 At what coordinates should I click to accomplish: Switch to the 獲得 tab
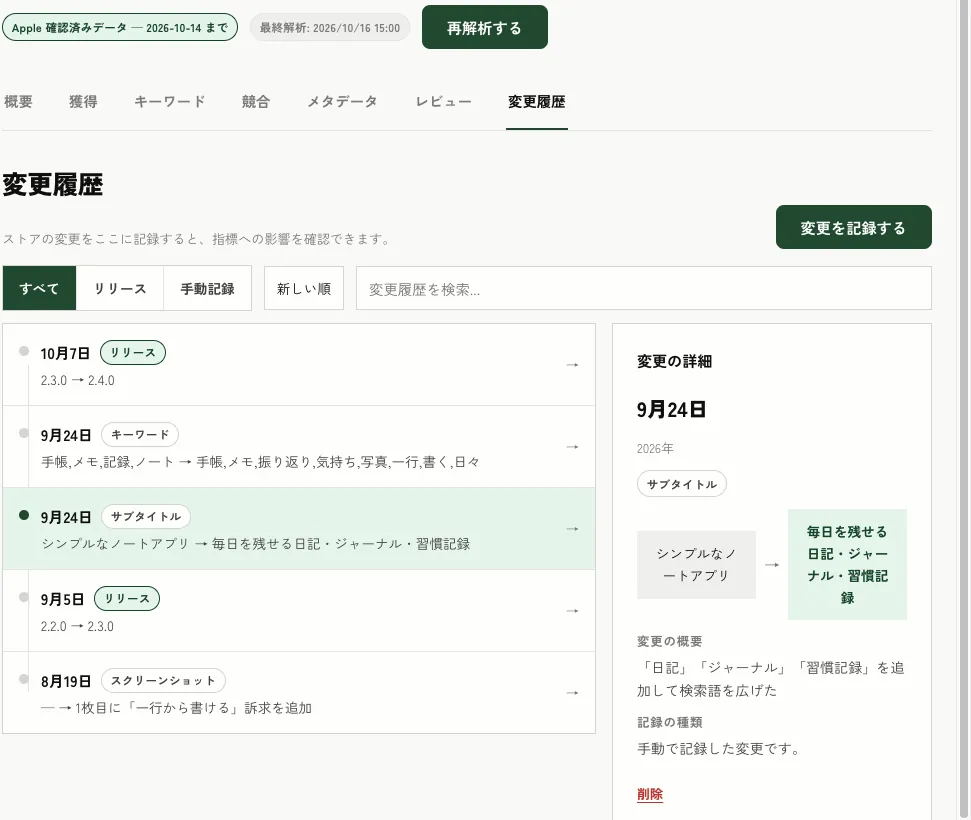point(83,102)
